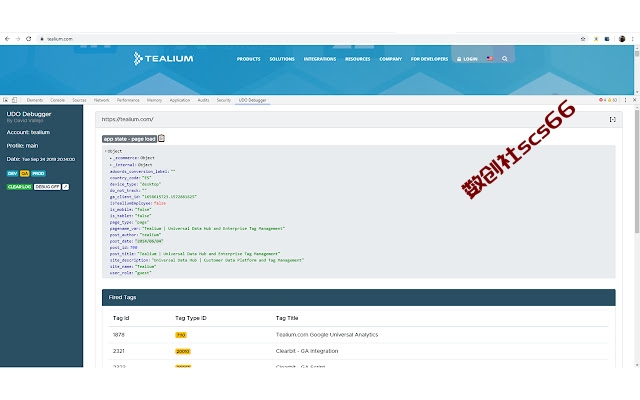Click the Tealium logo
This screenshot has height=400, width=640.
pos(163,58)
